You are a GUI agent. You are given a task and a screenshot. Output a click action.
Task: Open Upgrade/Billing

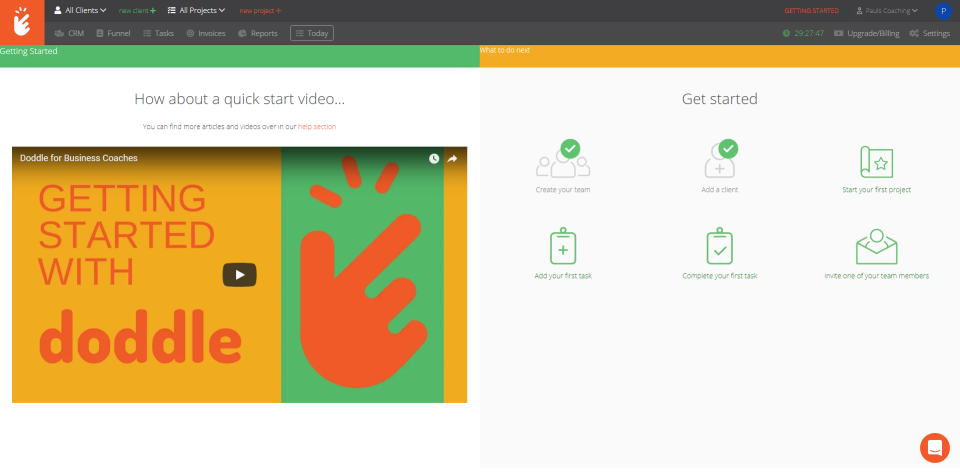[867, 34]
